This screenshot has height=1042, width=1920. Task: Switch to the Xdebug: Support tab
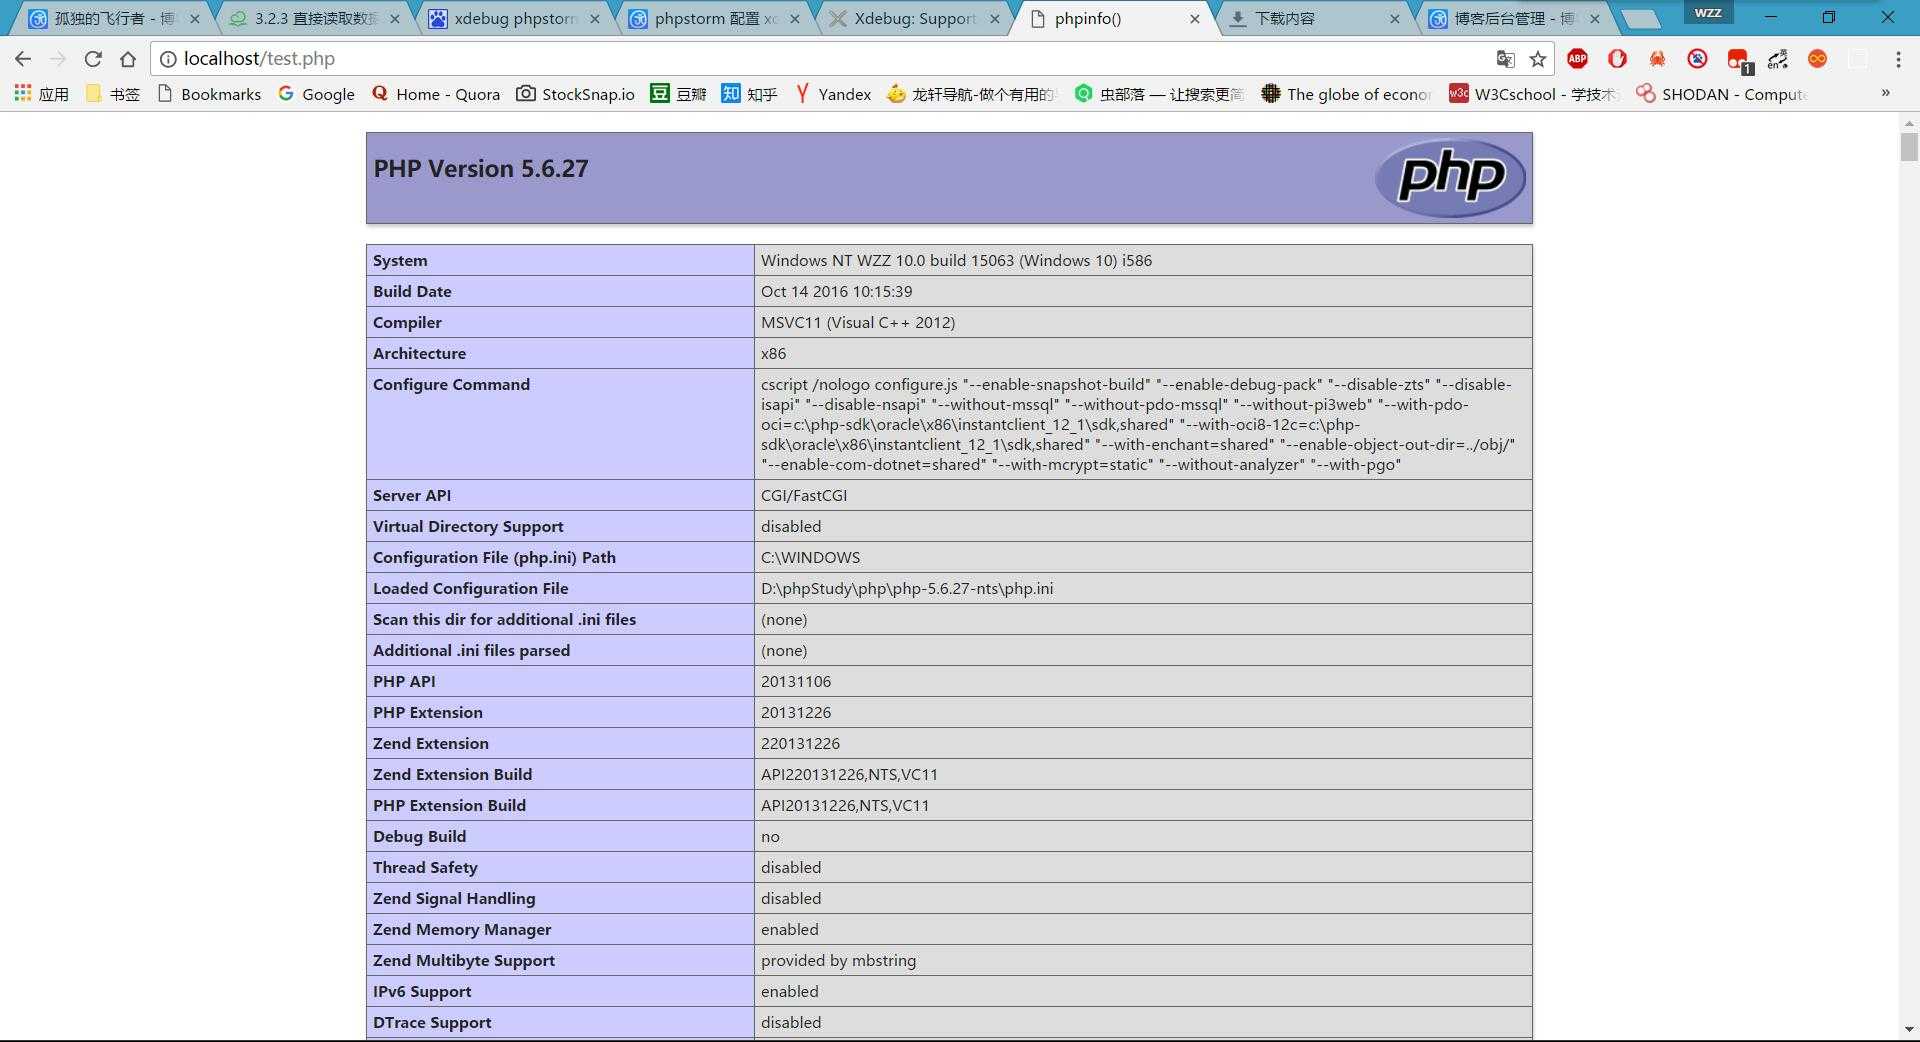912,19
